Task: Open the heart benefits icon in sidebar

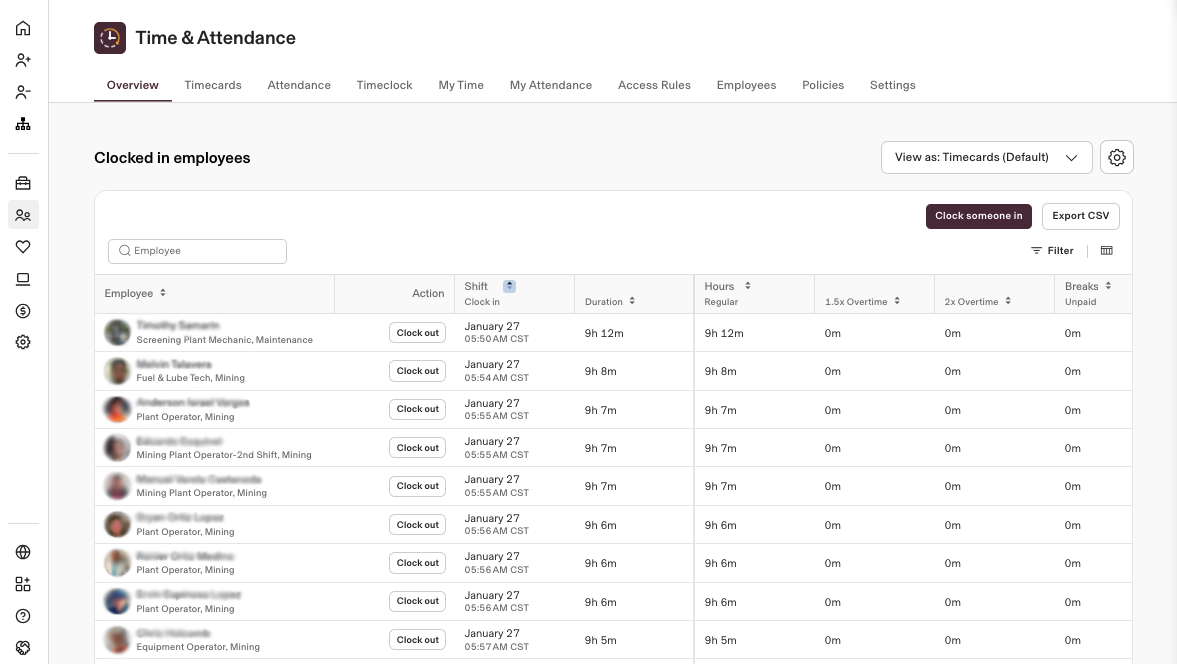Action: [x=23, y=247]
